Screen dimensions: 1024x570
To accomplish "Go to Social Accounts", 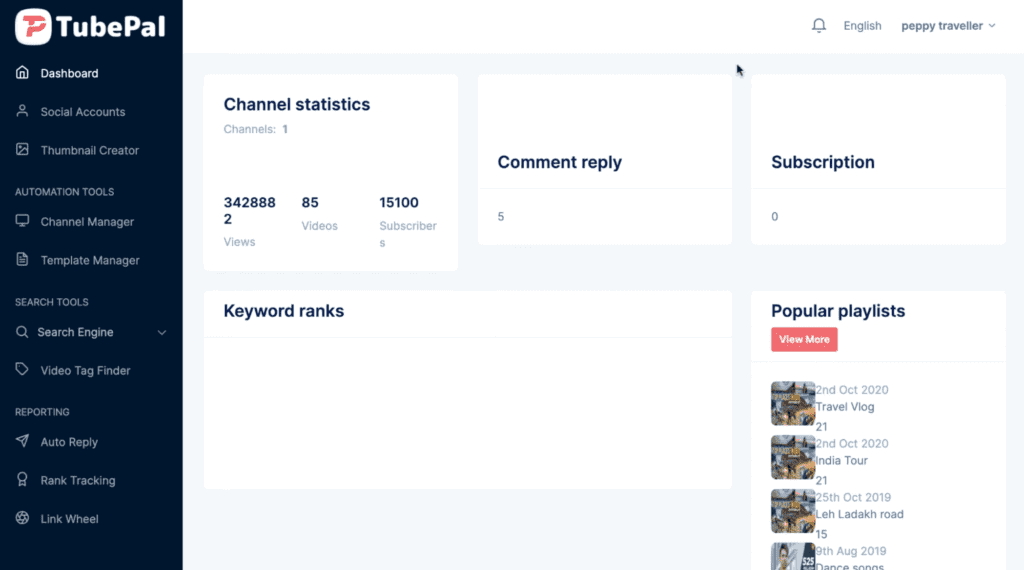I will [82, 112].
